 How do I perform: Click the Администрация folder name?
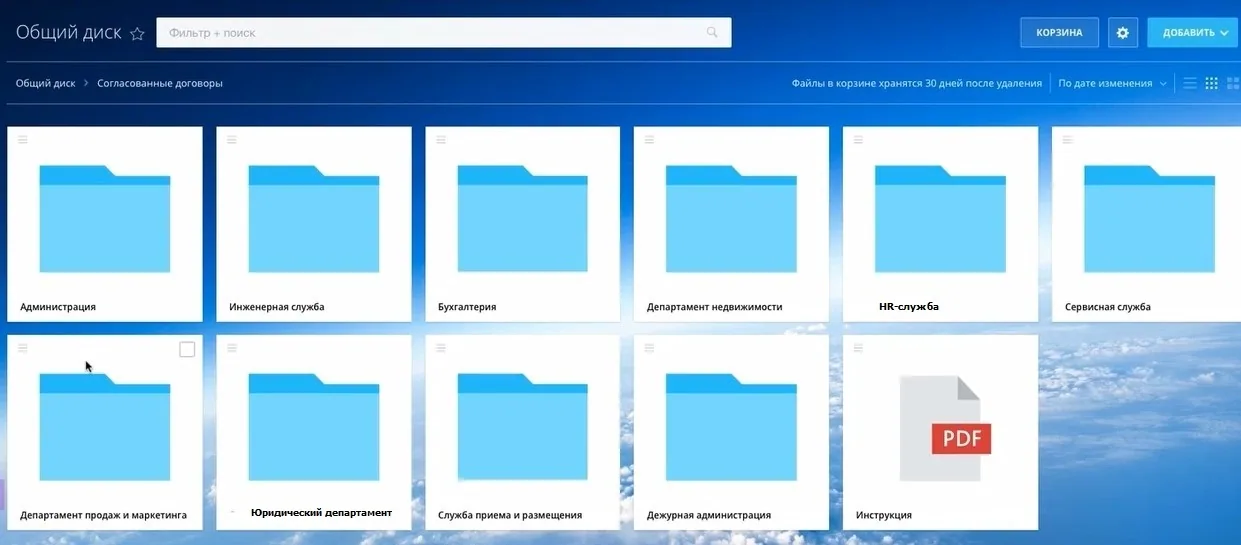pos(58,307)
